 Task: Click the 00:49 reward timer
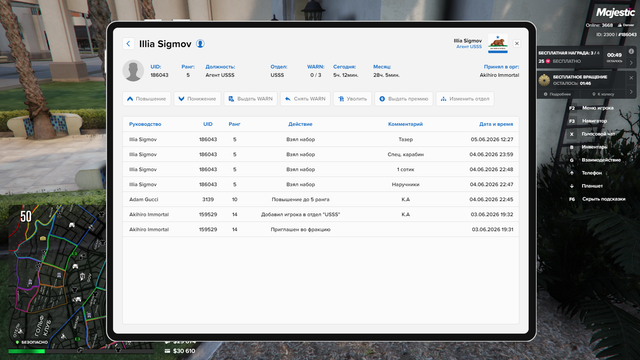coord(614,55)
